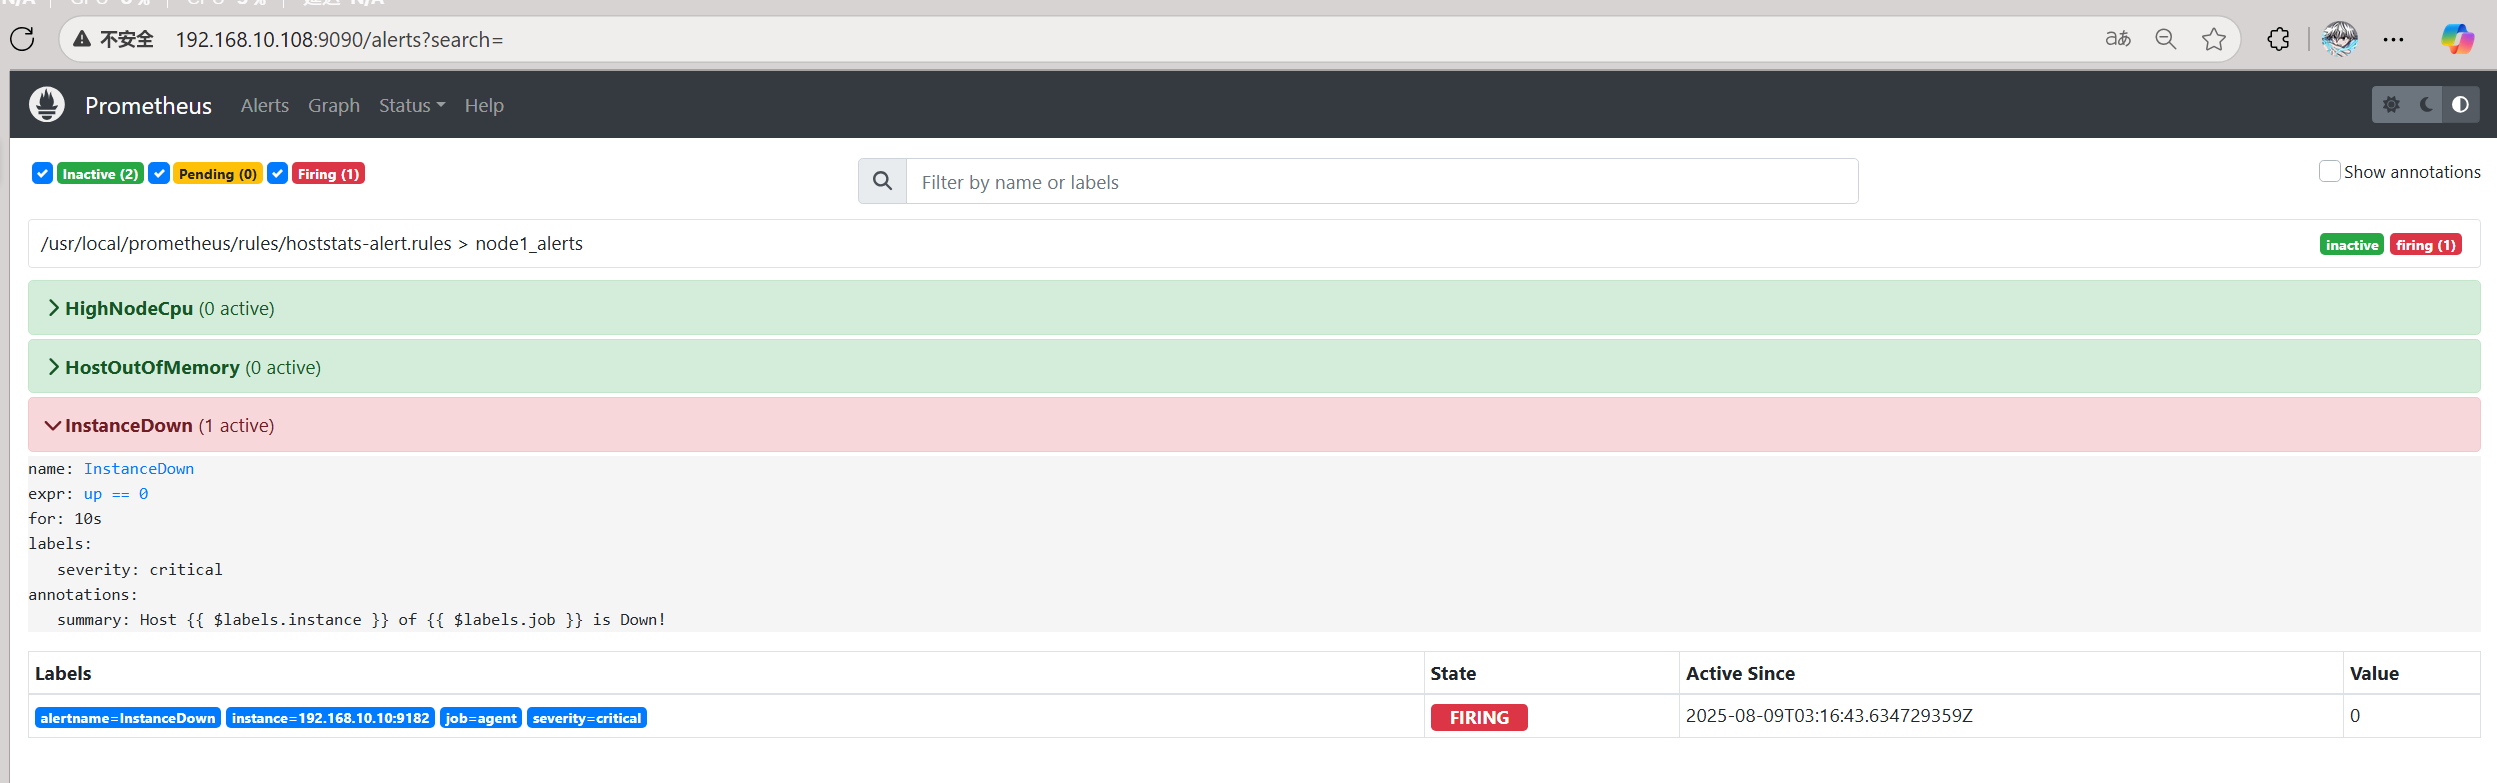Open the read-aloud/translate icon in the address bar
2497x783 pixels.
(2118, 39)
